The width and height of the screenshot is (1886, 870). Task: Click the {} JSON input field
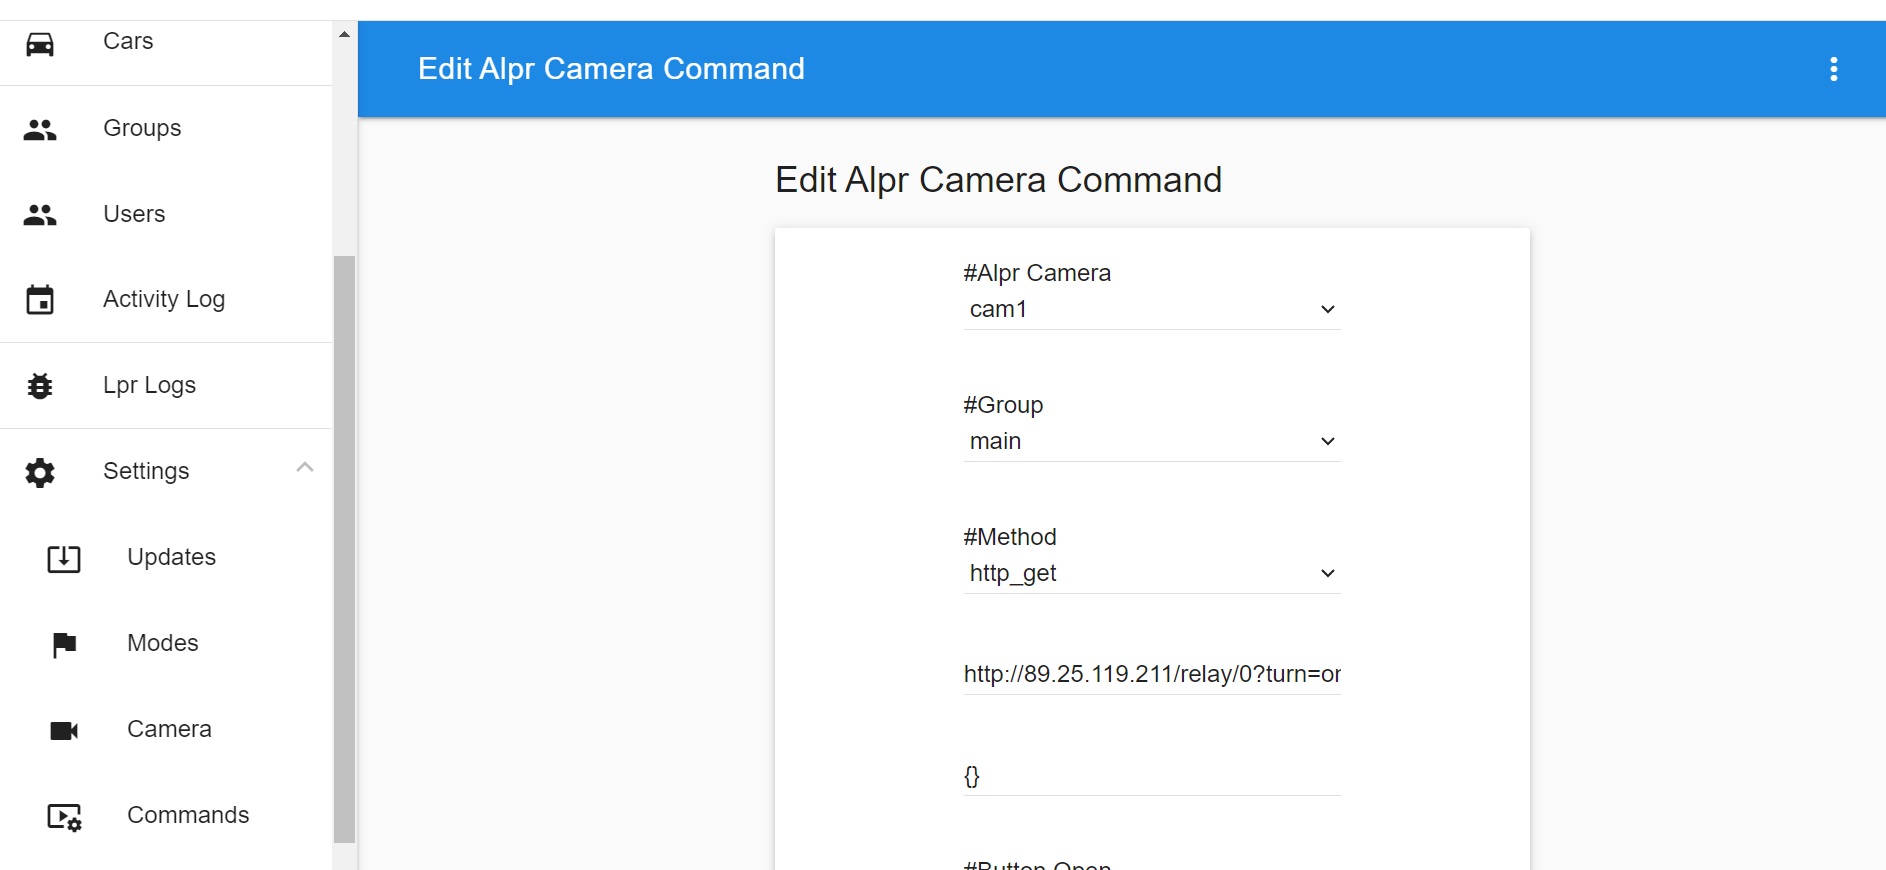point(1151,776)
